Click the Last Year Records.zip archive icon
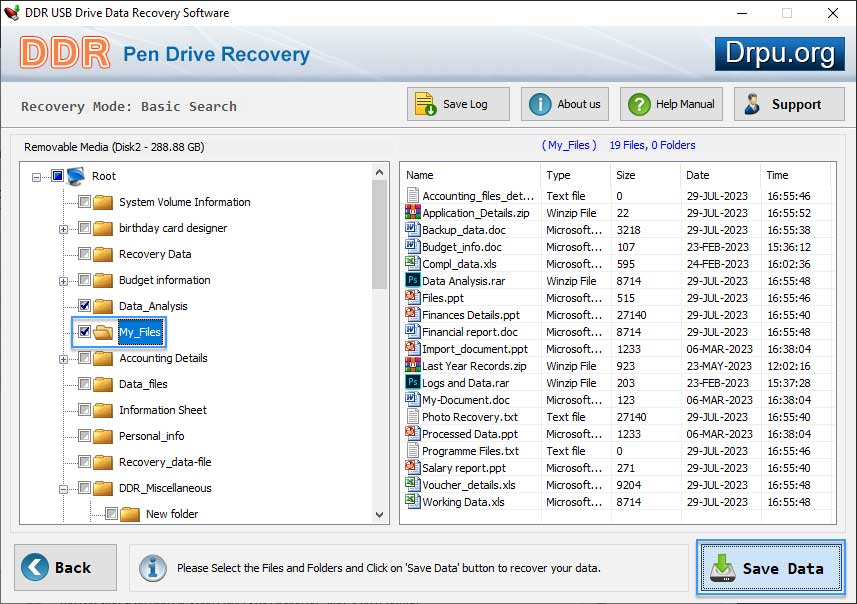This screenshot has height=604, width=857. (x=413, y=365)
